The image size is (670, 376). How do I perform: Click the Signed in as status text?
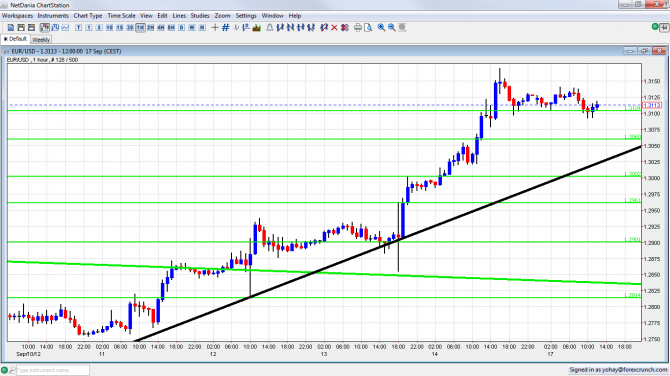617,370
